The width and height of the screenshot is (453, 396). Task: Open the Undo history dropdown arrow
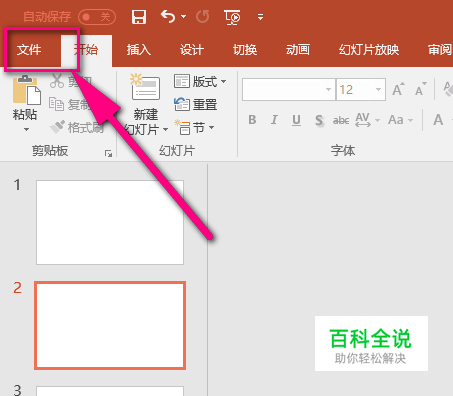183,16
